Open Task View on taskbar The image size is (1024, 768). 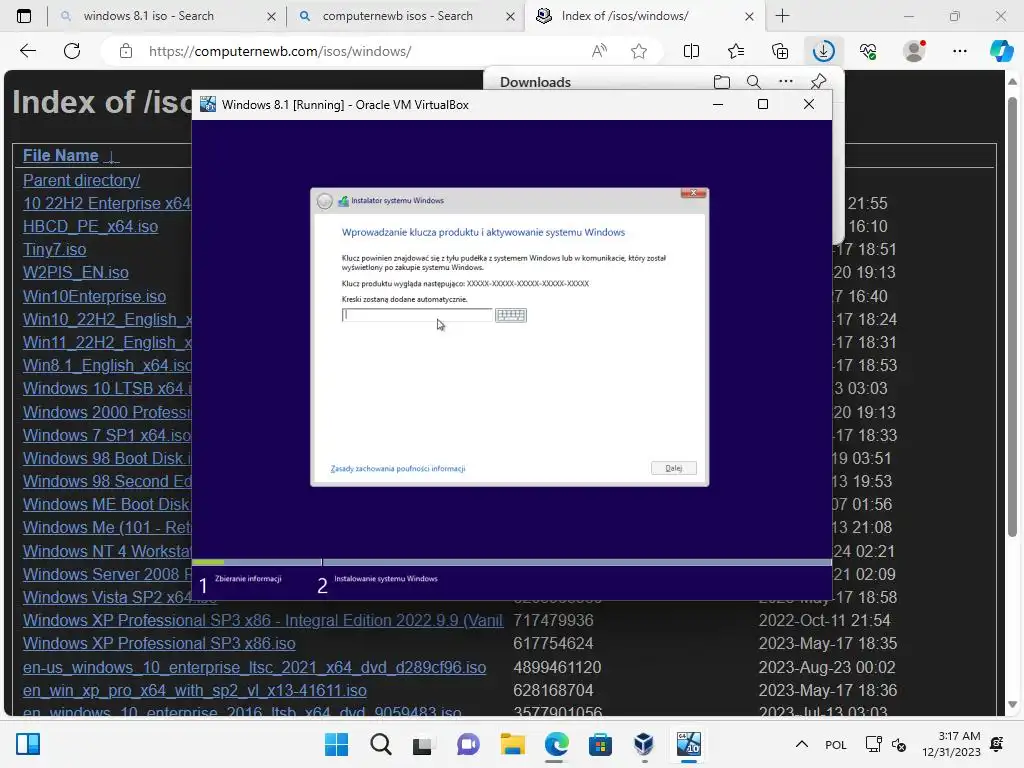pyautogui.click(x=423, y=744)
